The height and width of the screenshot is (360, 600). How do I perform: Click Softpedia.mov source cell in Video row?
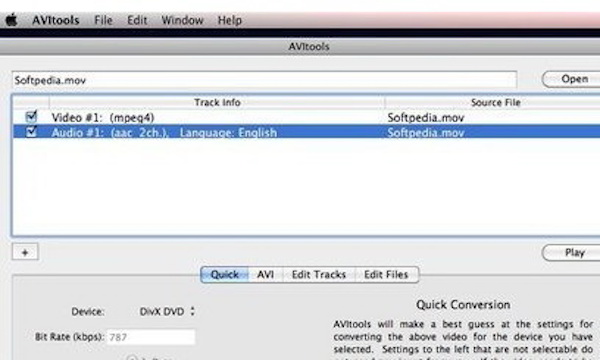point(426,117)
